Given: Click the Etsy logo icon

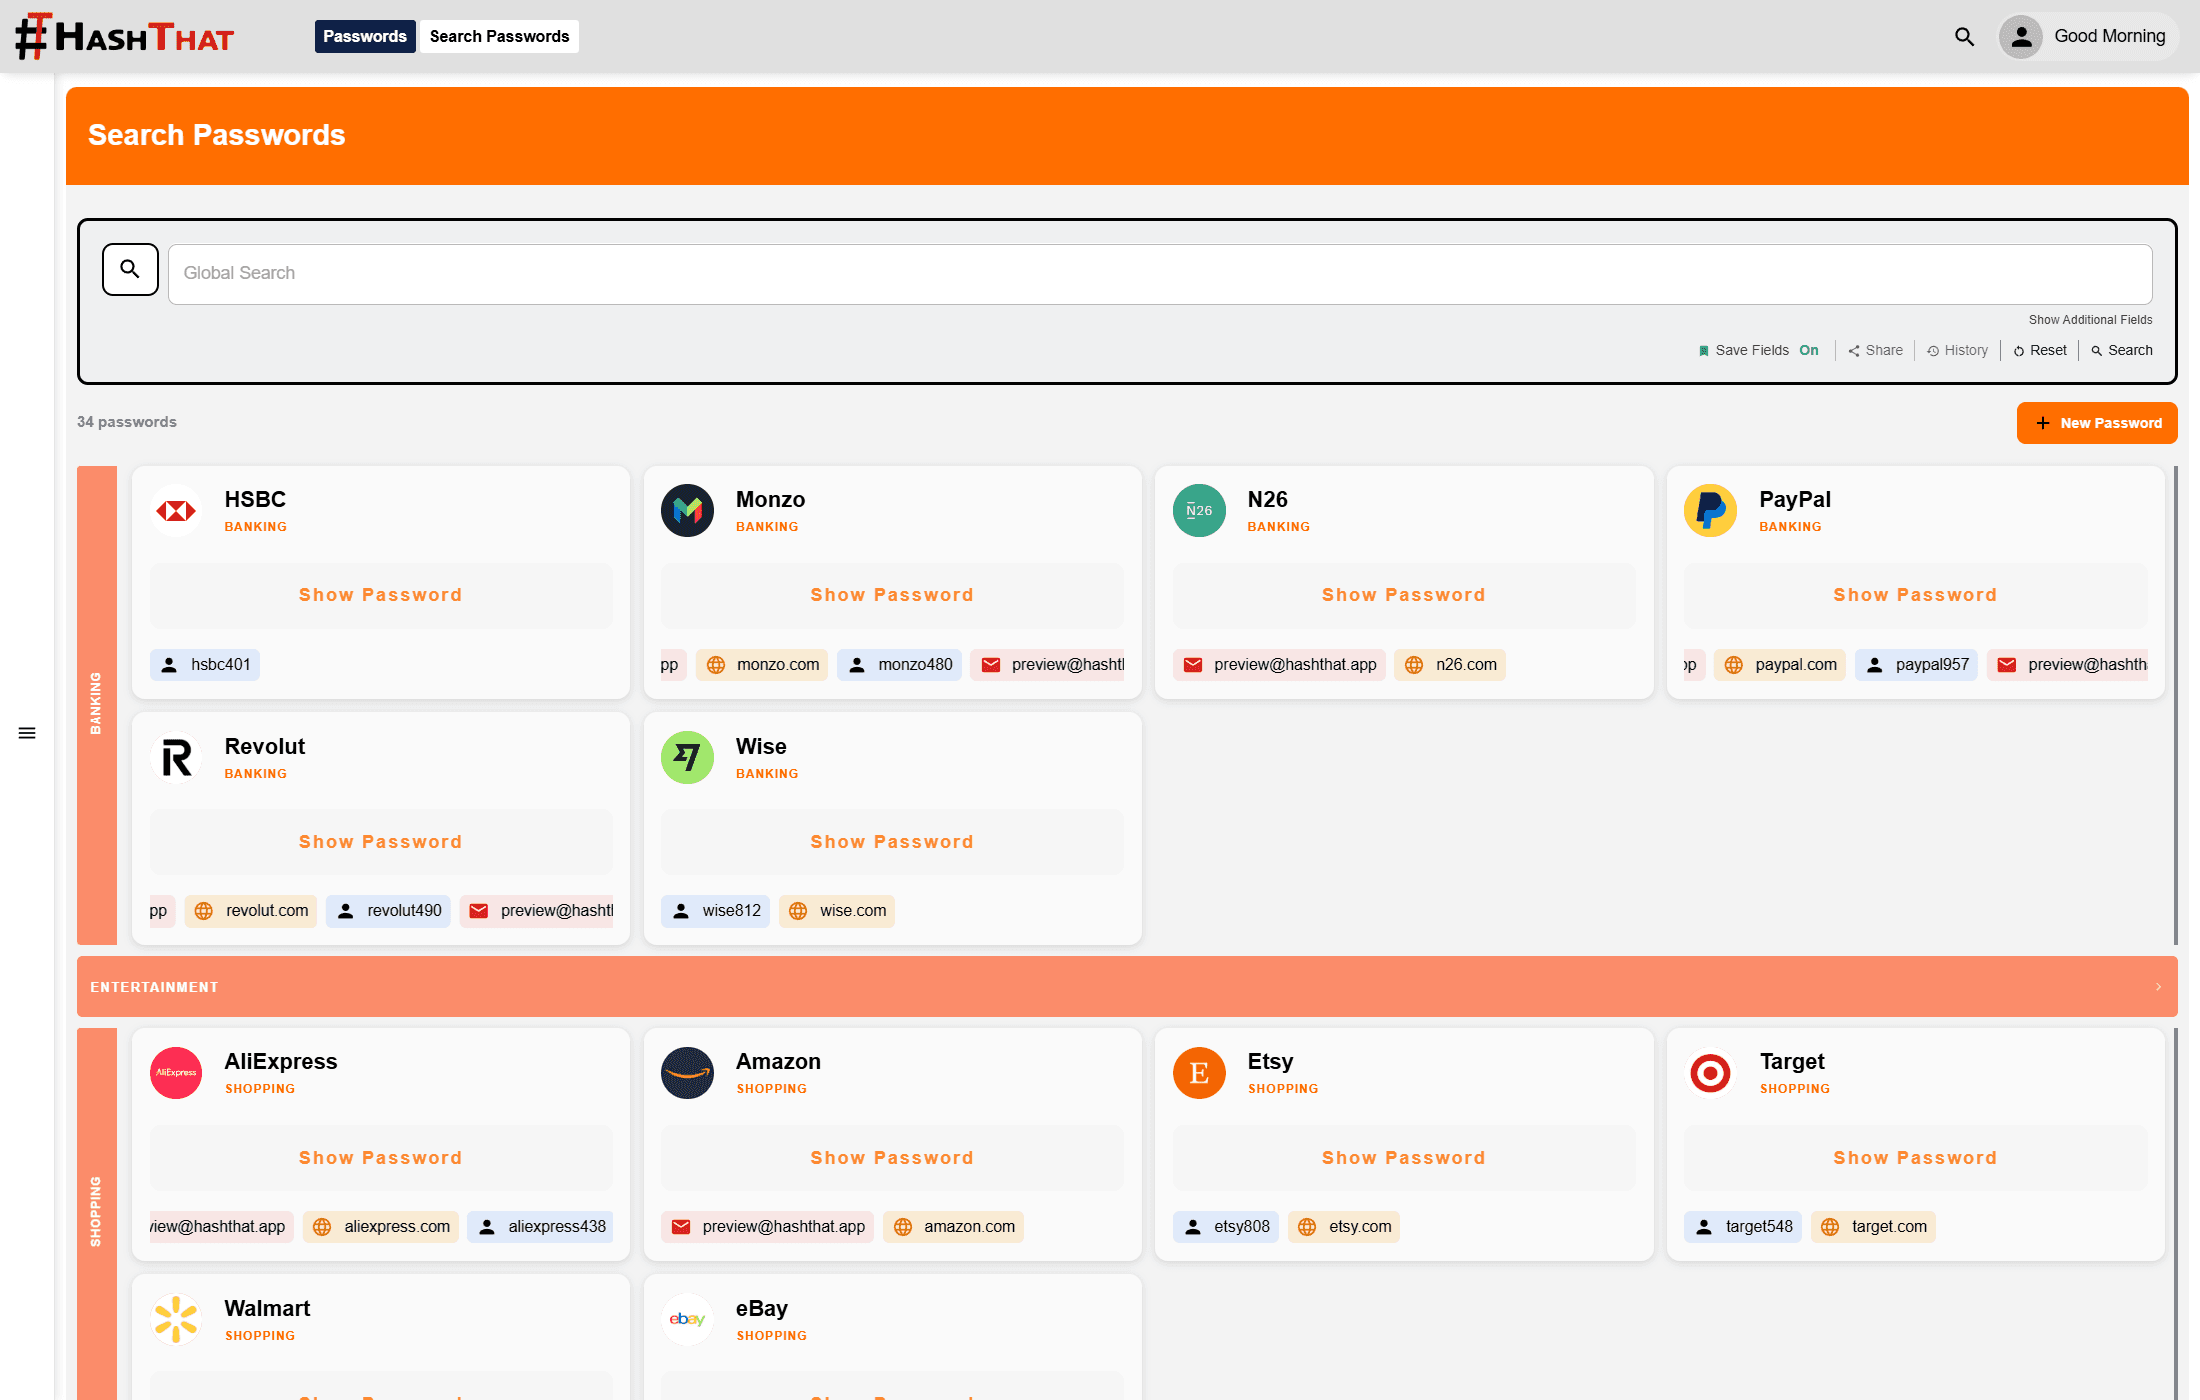Looking at the screenshot, I should (1199, 1072).
